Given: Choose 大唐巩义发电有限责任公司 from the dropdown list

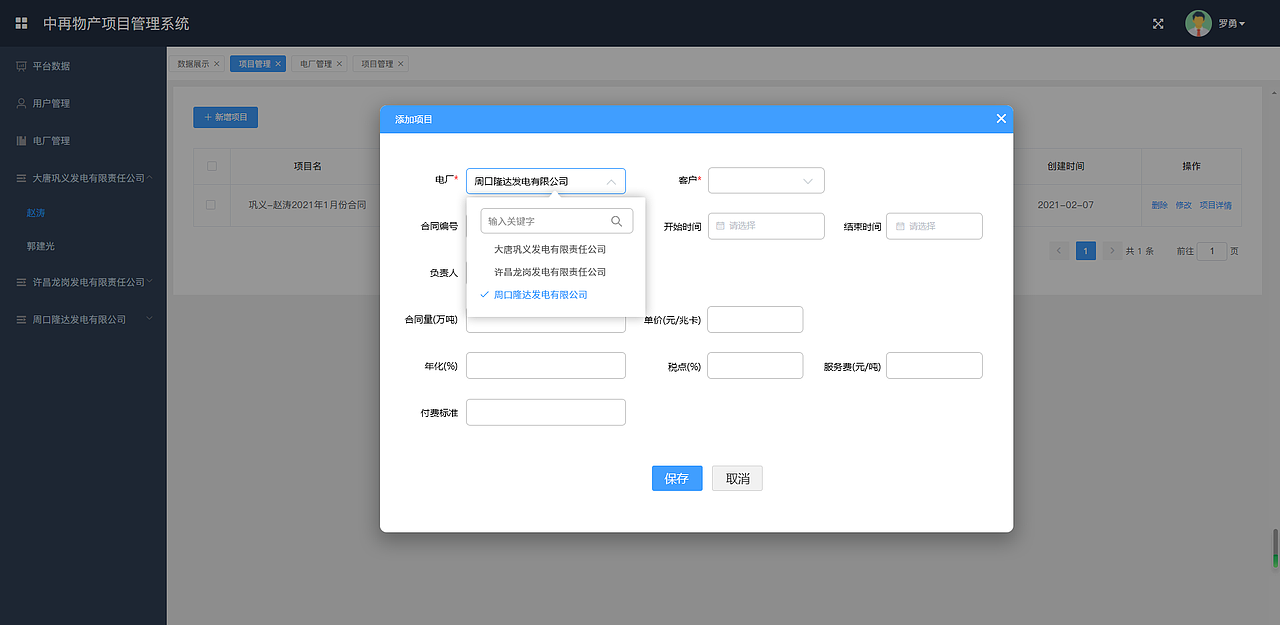Looking at the screenshot, I should click(550, 249).
